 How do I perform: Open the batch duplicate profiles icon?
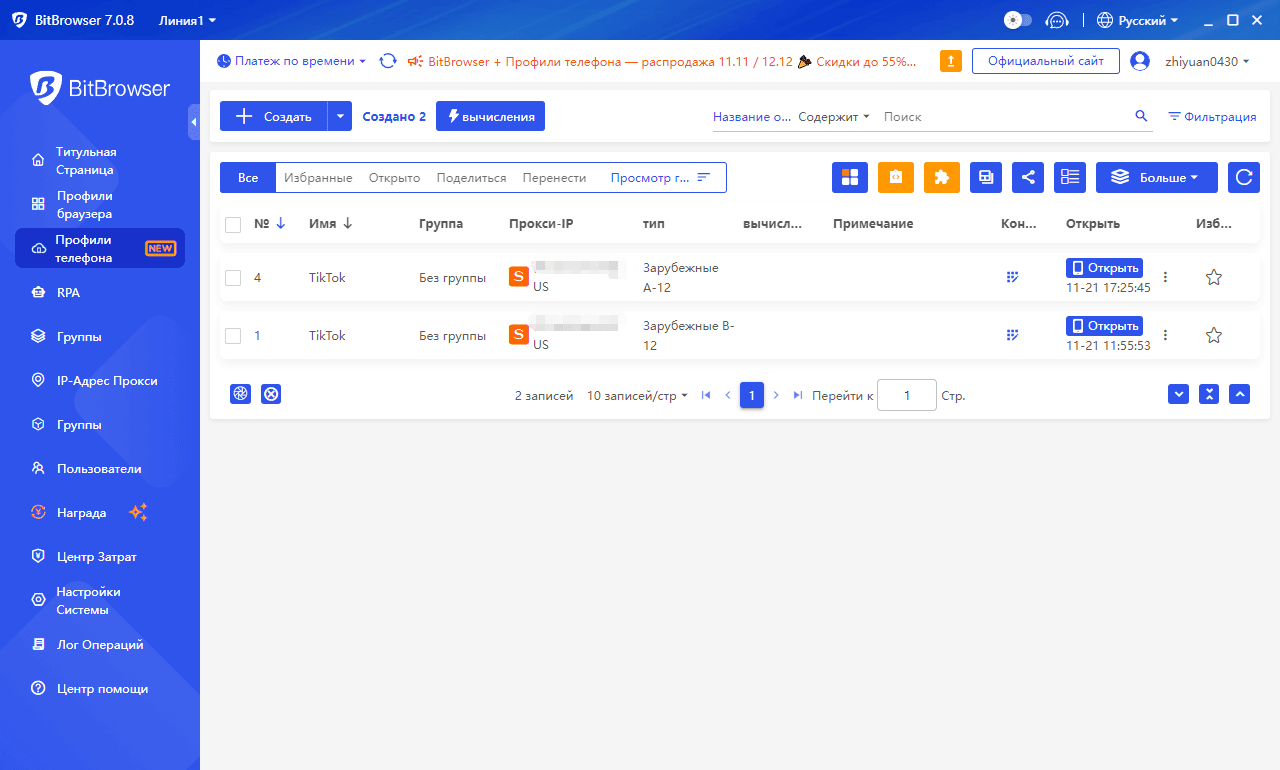(x=985, y=177)
